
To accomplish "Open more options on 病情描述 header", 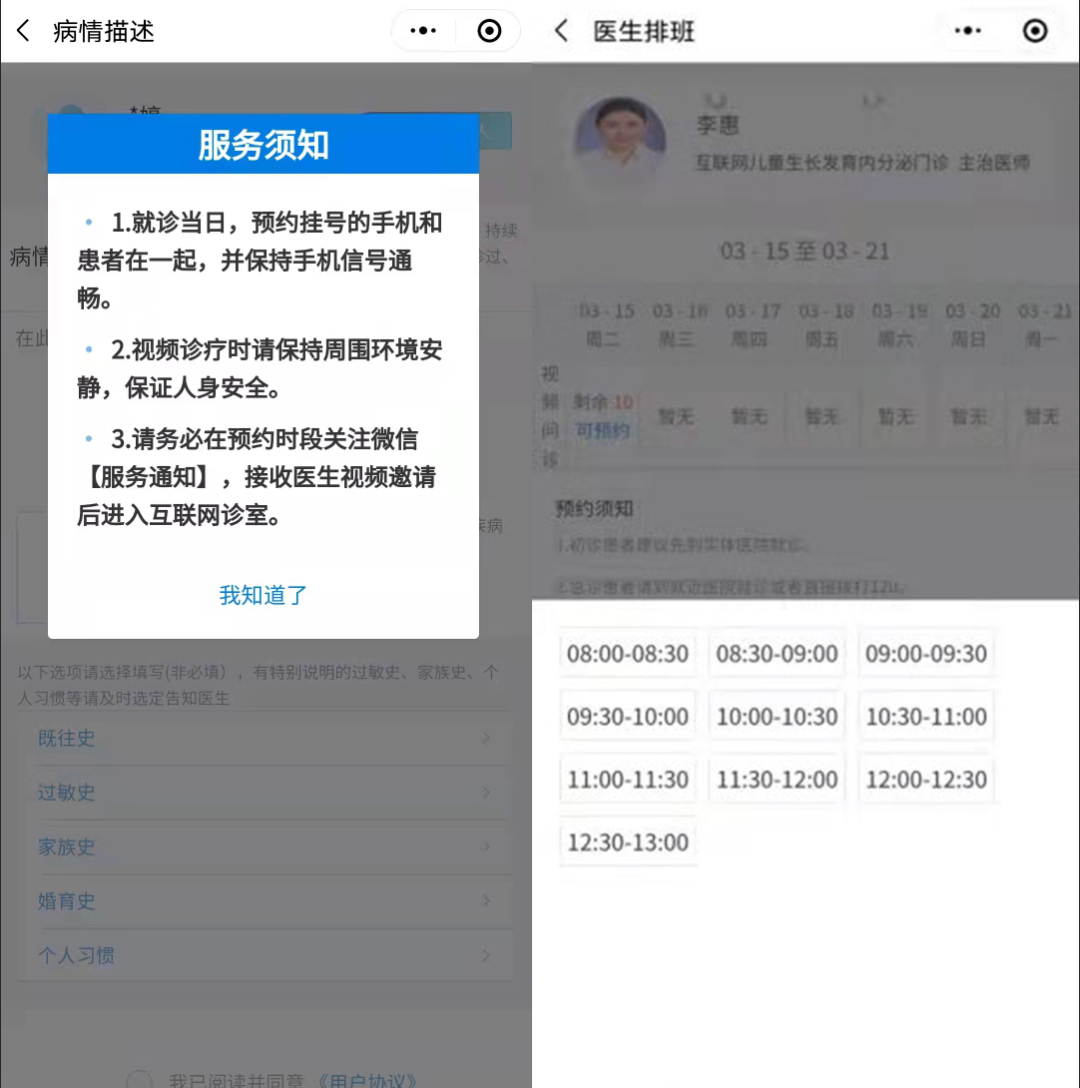I will click(x=424, y=31).
